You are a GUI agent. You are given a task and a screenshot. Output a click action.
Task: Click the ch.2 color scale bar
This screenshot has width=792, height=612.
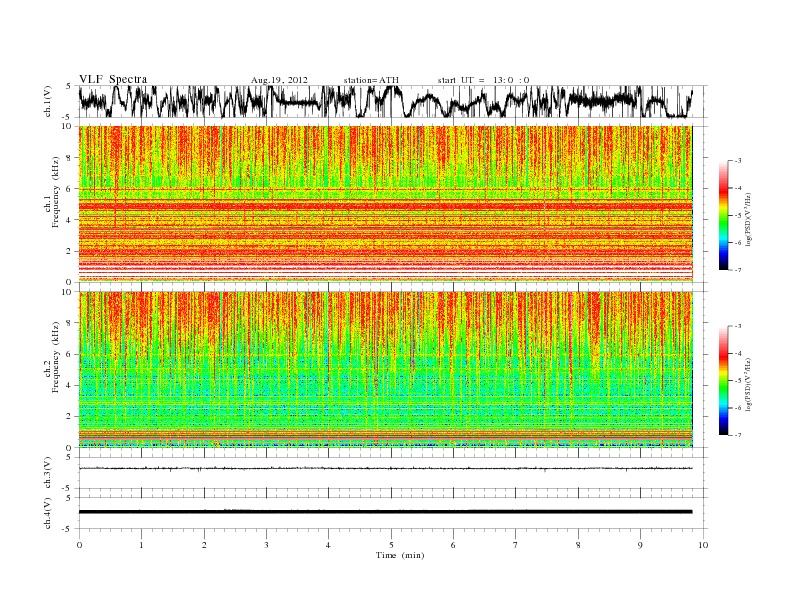click(x=723, y=380)
